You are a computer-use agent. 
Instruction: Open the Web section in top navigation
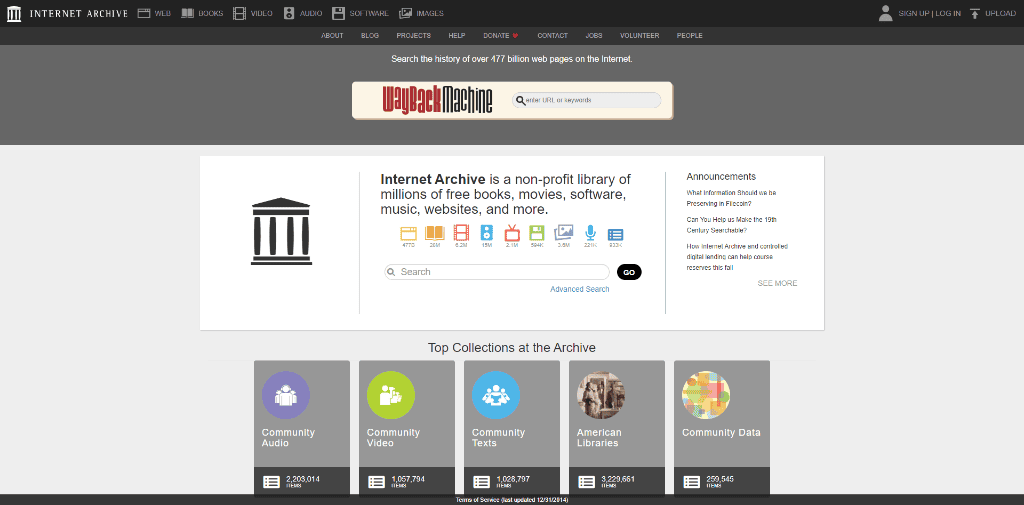[x=154, y=13]
